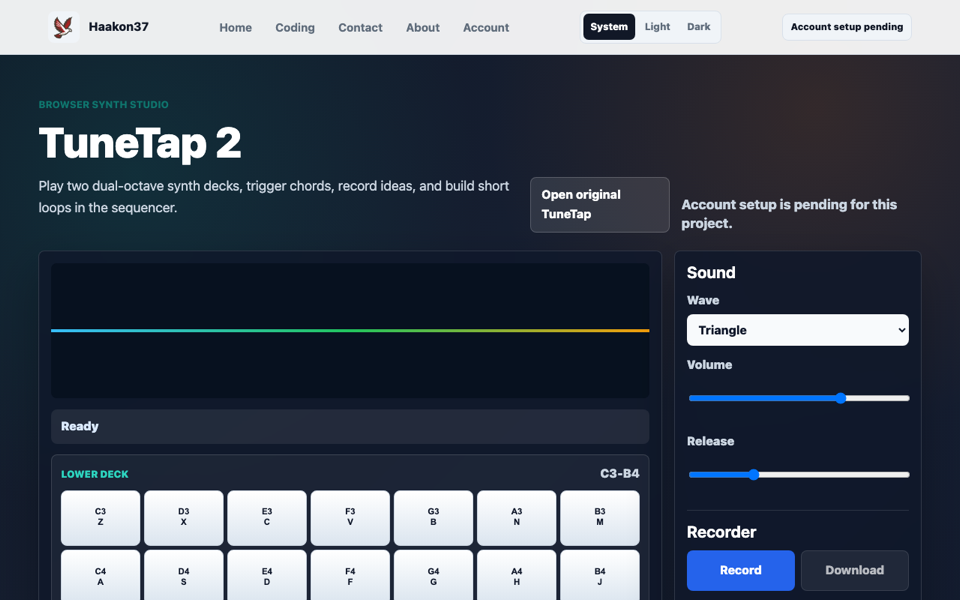Click the Release label
960x600 pixels.
point(711,441)
